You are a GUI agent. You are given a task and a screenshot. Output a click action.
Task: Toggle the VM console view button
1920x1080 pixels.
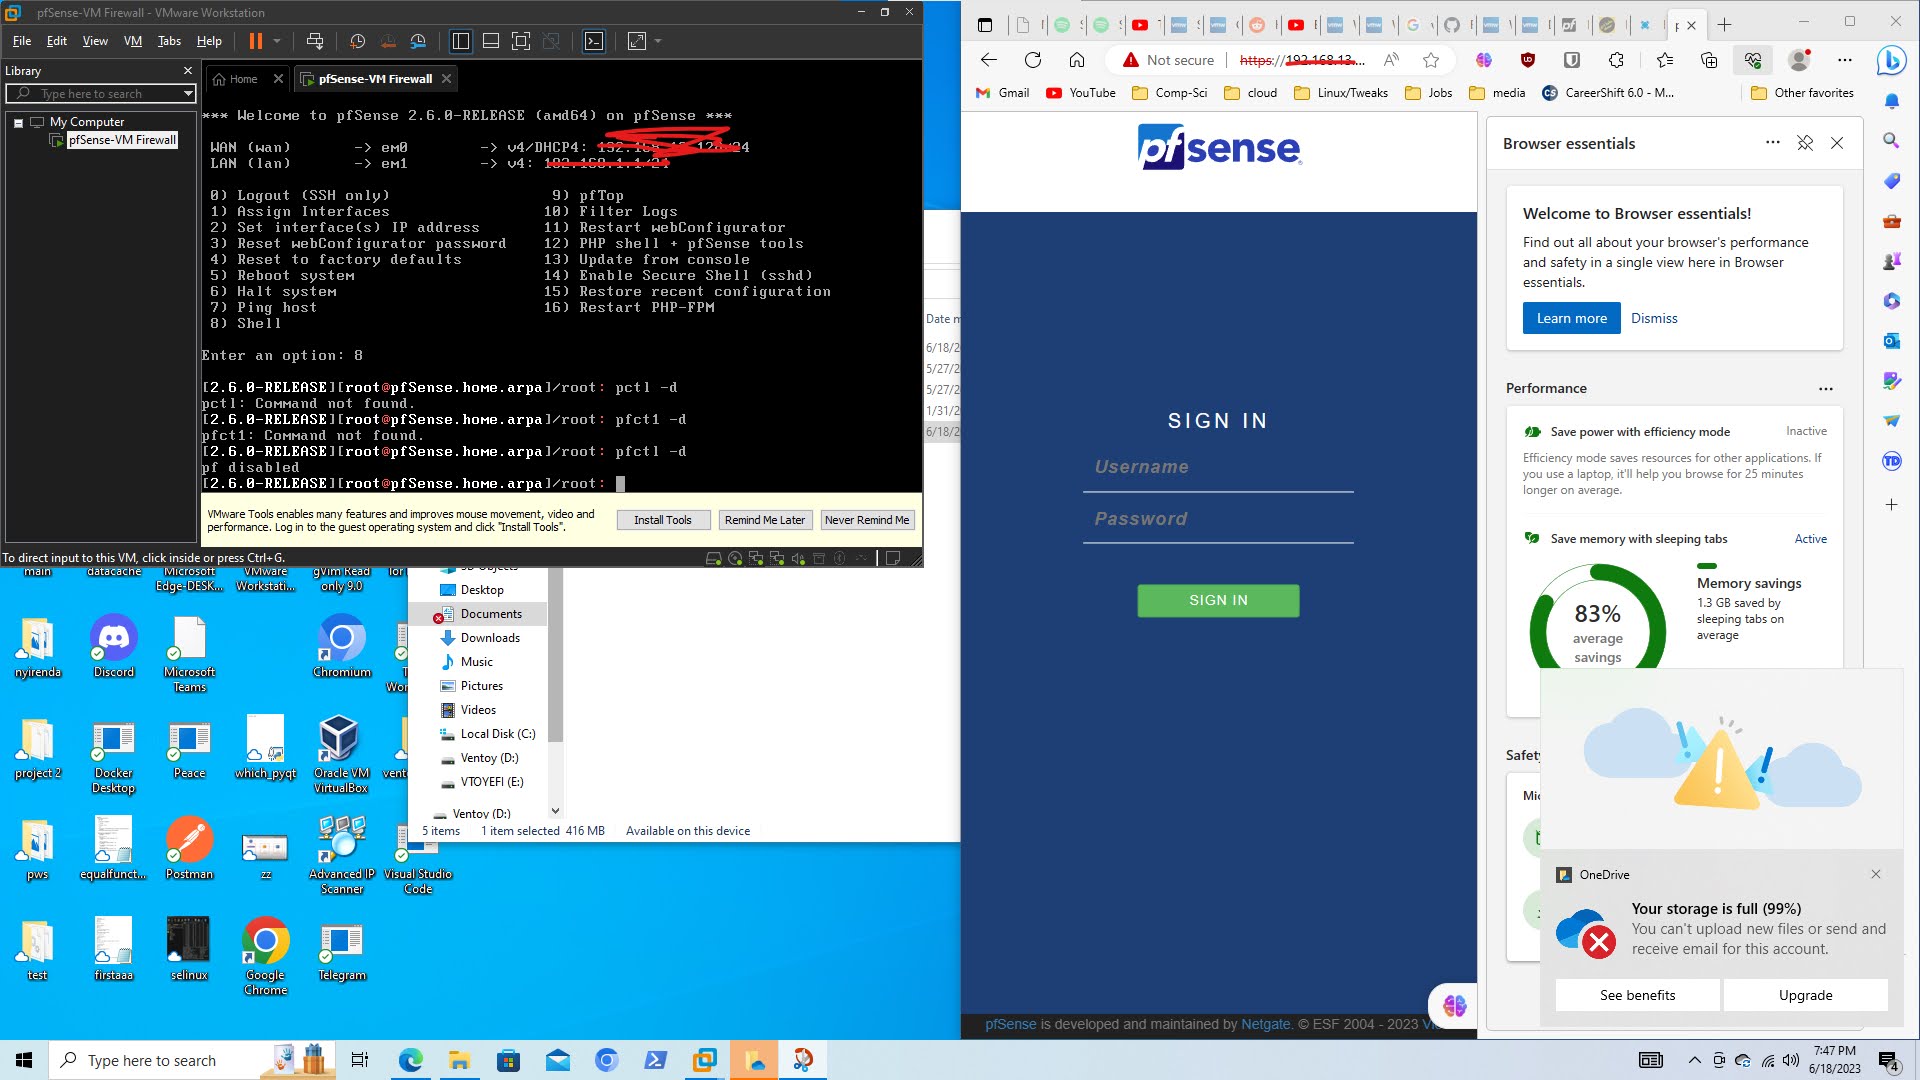(x=593, y=41)
